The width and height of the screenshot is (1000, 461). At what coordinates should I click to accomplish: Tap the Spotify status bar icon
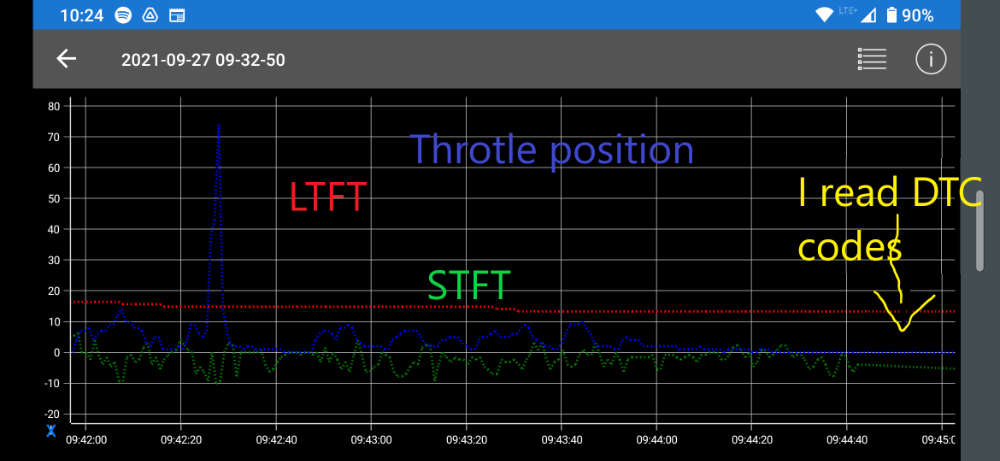122,15
